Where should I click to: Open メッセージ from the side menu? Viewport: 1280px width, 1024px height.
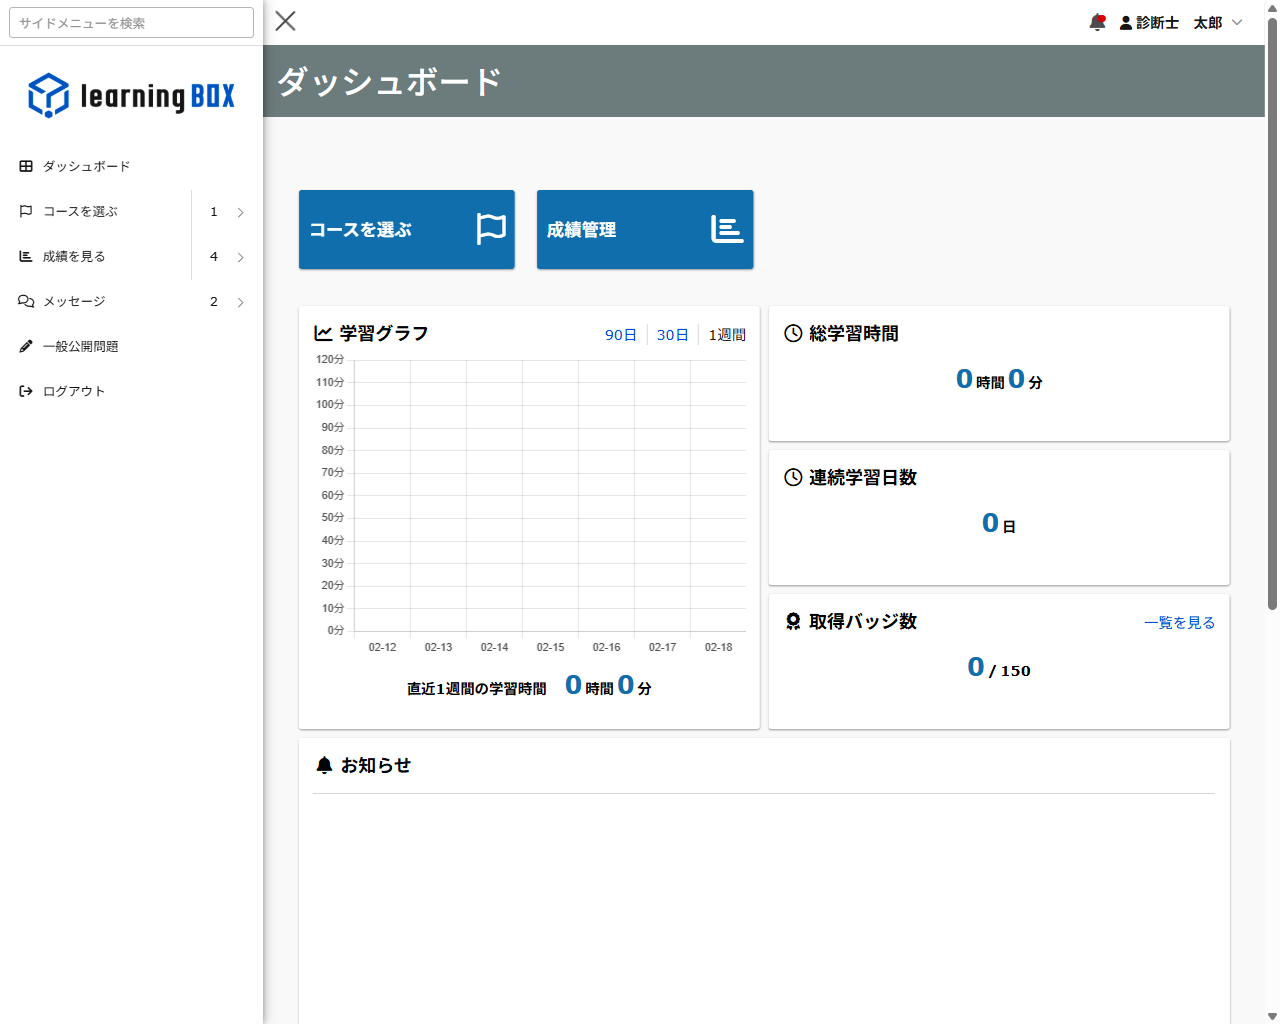[x=75, y=301]
